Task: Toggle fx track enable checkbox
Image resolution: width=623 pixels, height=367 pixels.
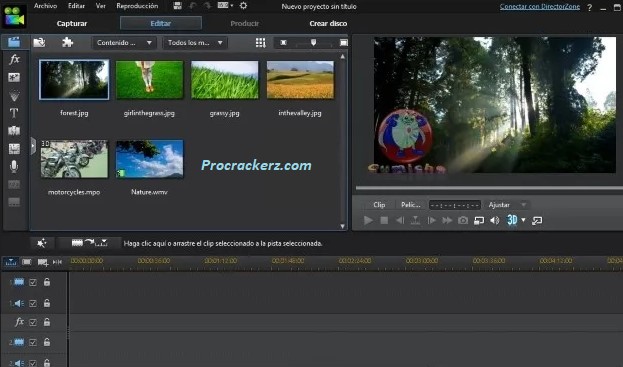Action: coord(33,322)
